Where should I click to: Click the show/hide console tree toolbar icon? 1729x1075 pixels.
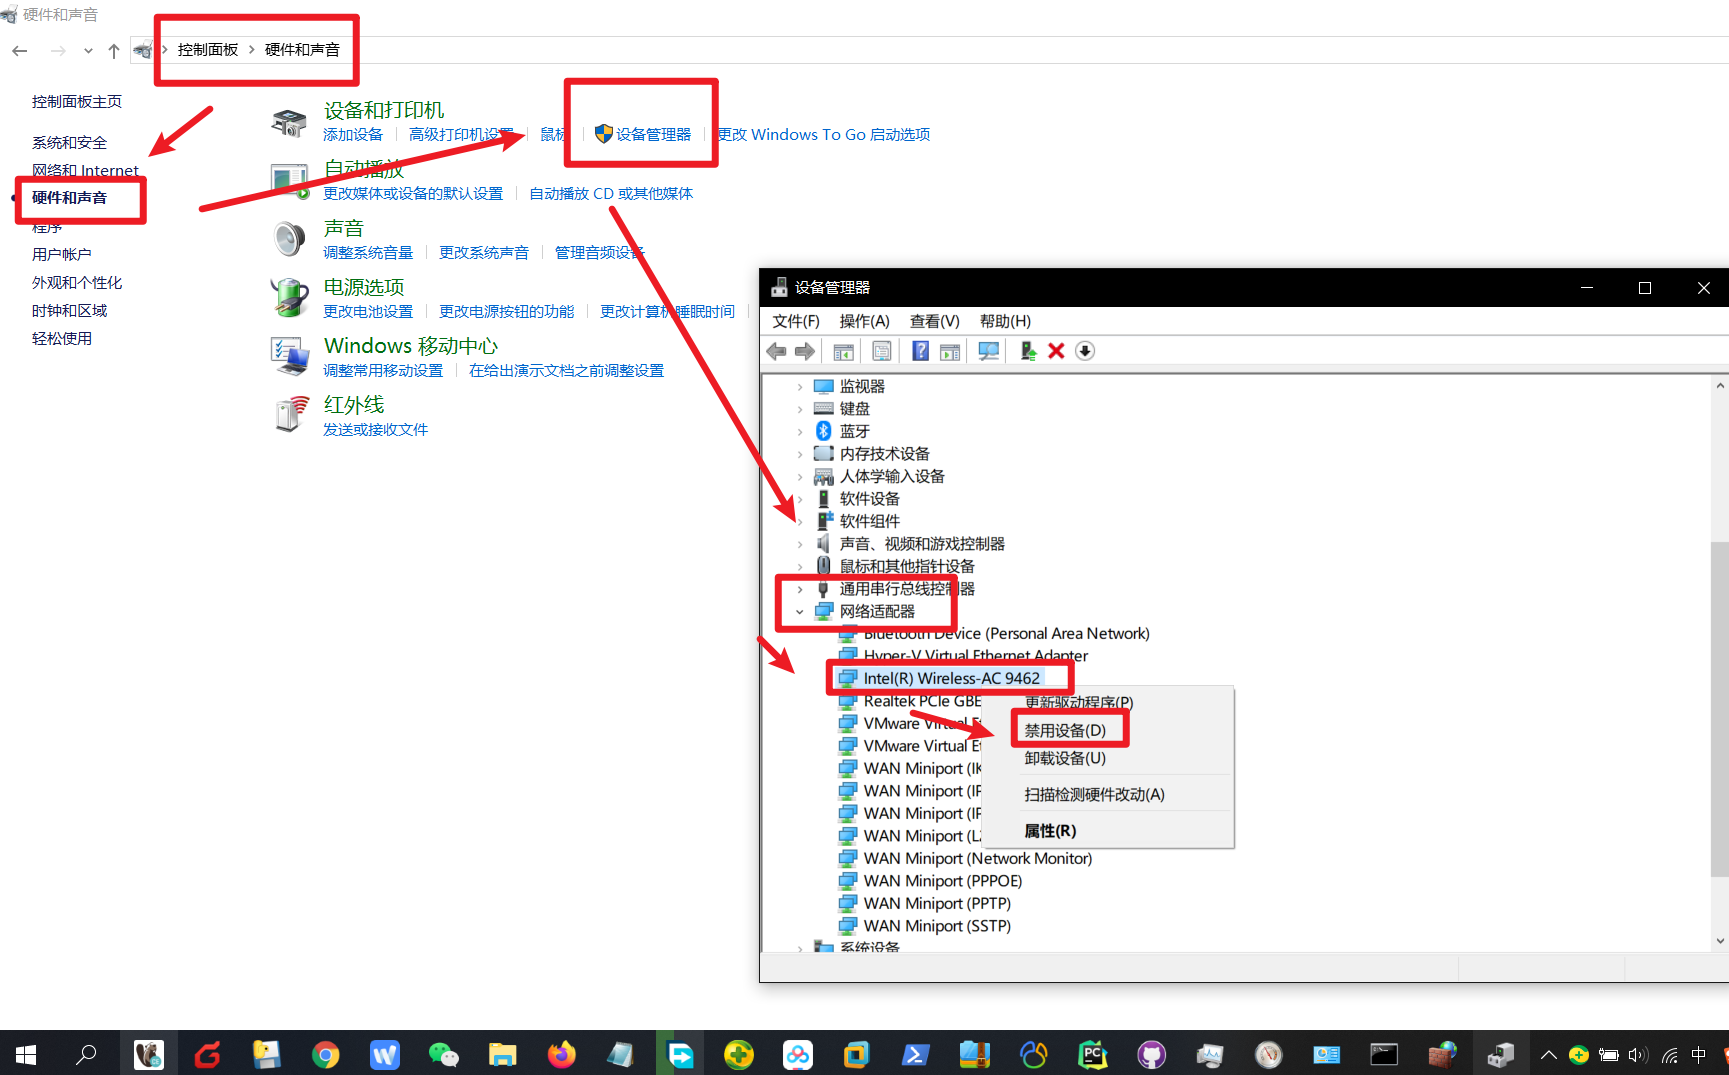[844, 351]
